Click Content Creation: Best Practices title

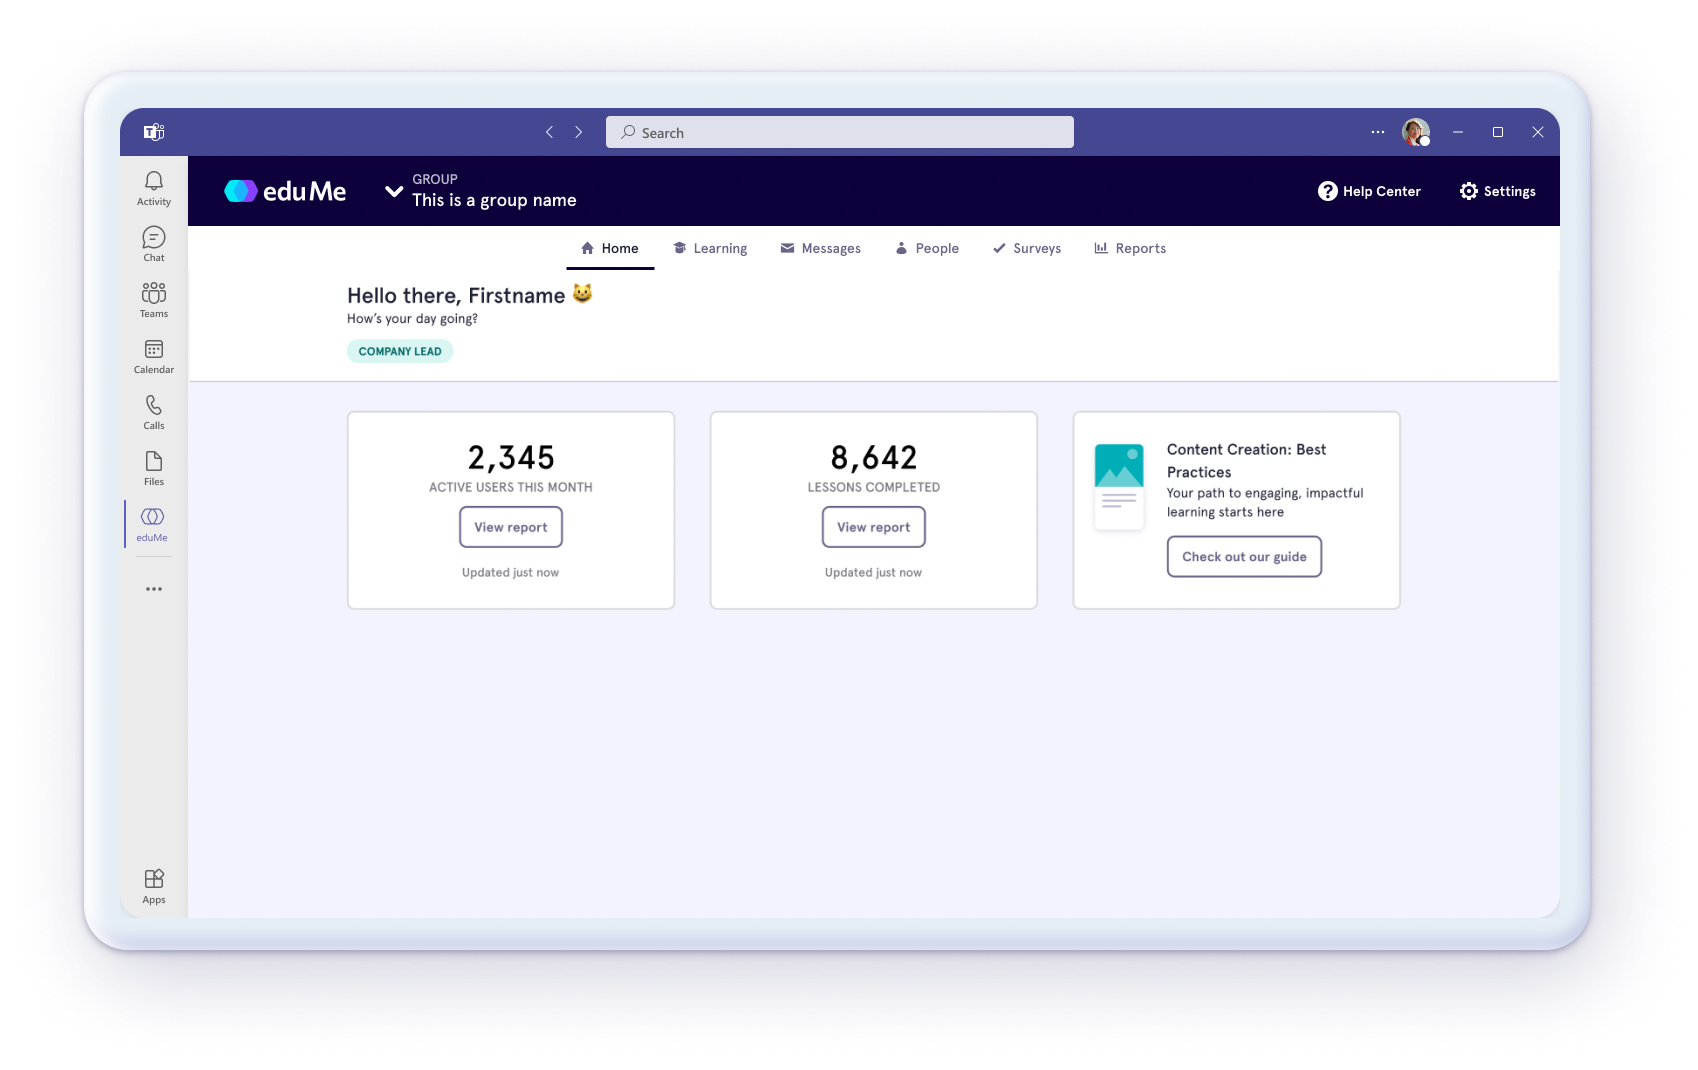pos(1246,461)
